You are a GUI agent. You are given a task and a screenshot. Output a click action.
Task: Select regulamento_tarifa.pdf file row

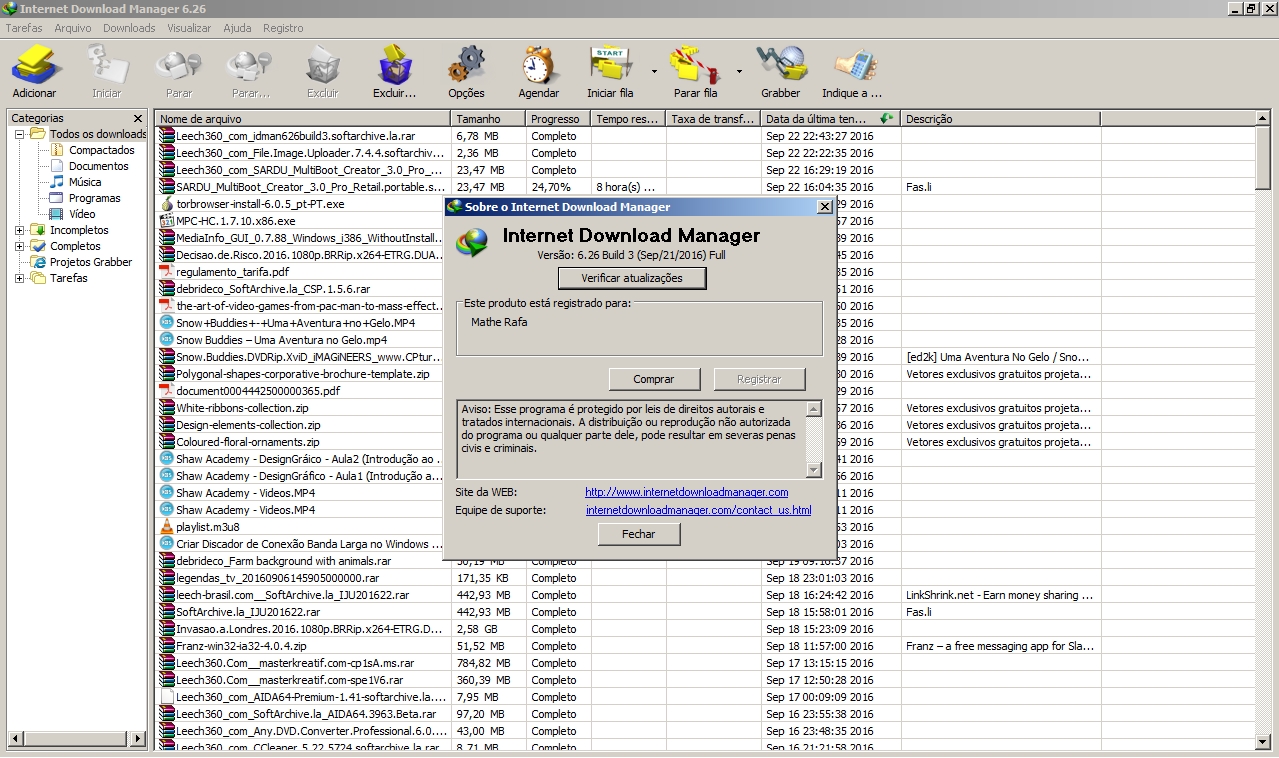tap(233, 272)
